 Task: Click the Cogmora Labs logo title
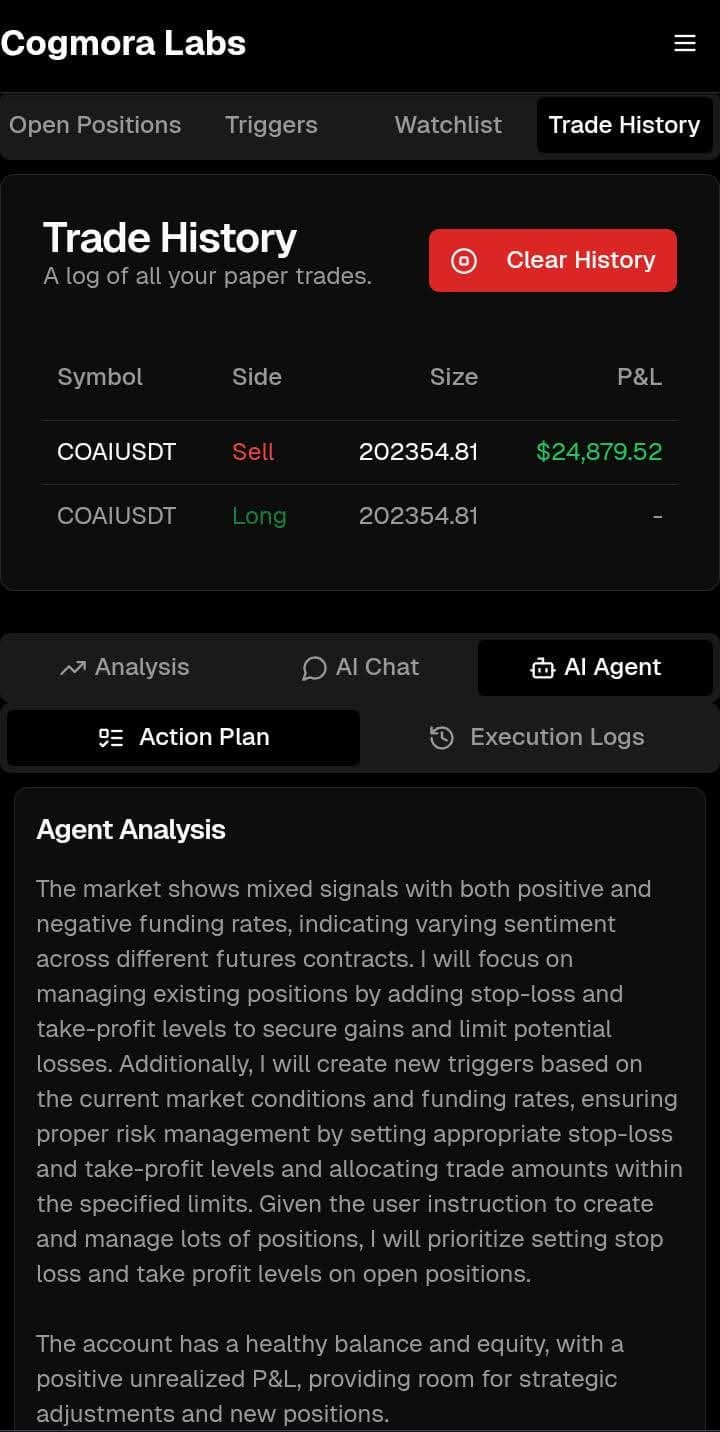click(123, 43)
